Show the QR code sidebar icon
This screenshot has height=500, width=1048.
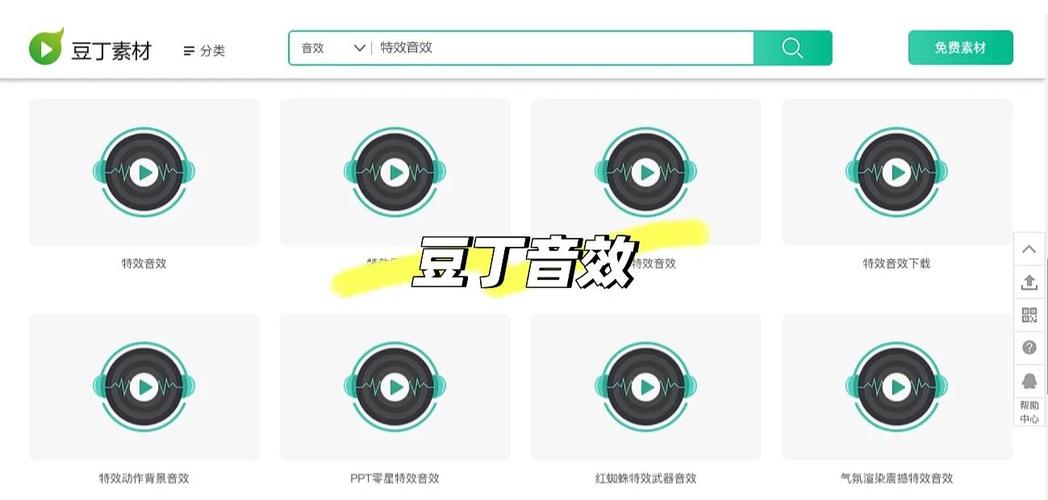tap(1029, 315)
